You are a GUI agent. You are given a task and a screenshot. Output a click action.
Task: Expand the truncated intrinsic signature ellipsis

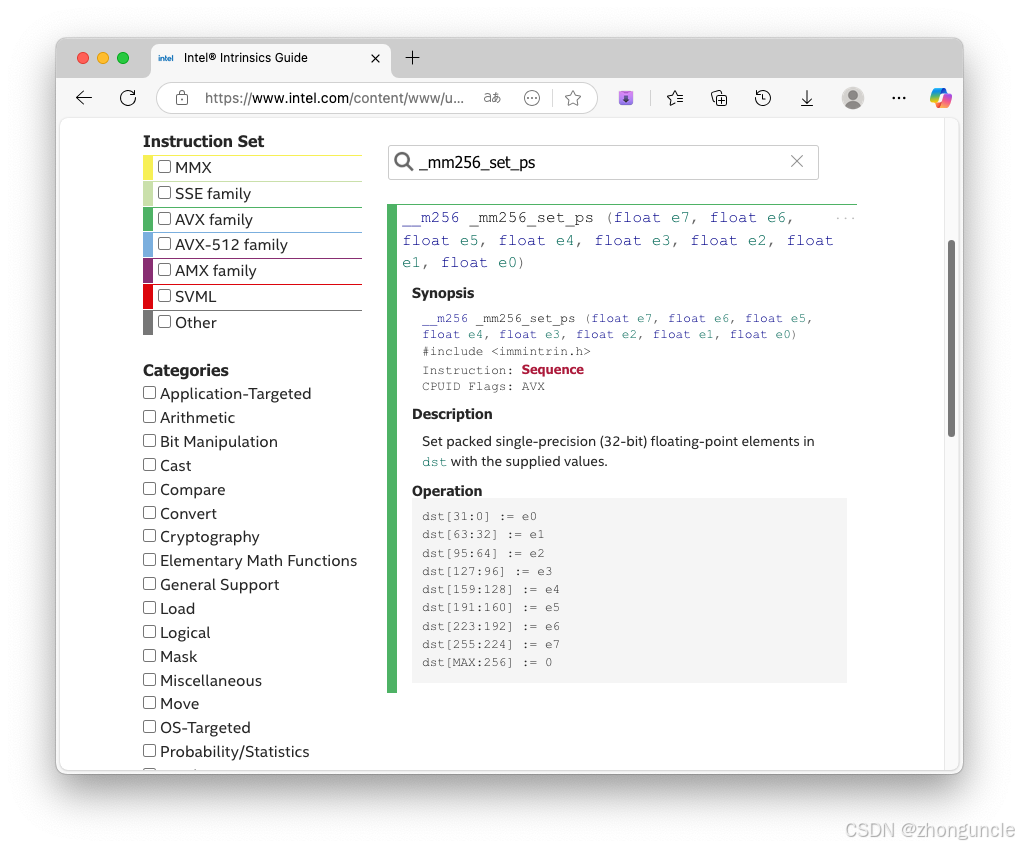(845, 216)
